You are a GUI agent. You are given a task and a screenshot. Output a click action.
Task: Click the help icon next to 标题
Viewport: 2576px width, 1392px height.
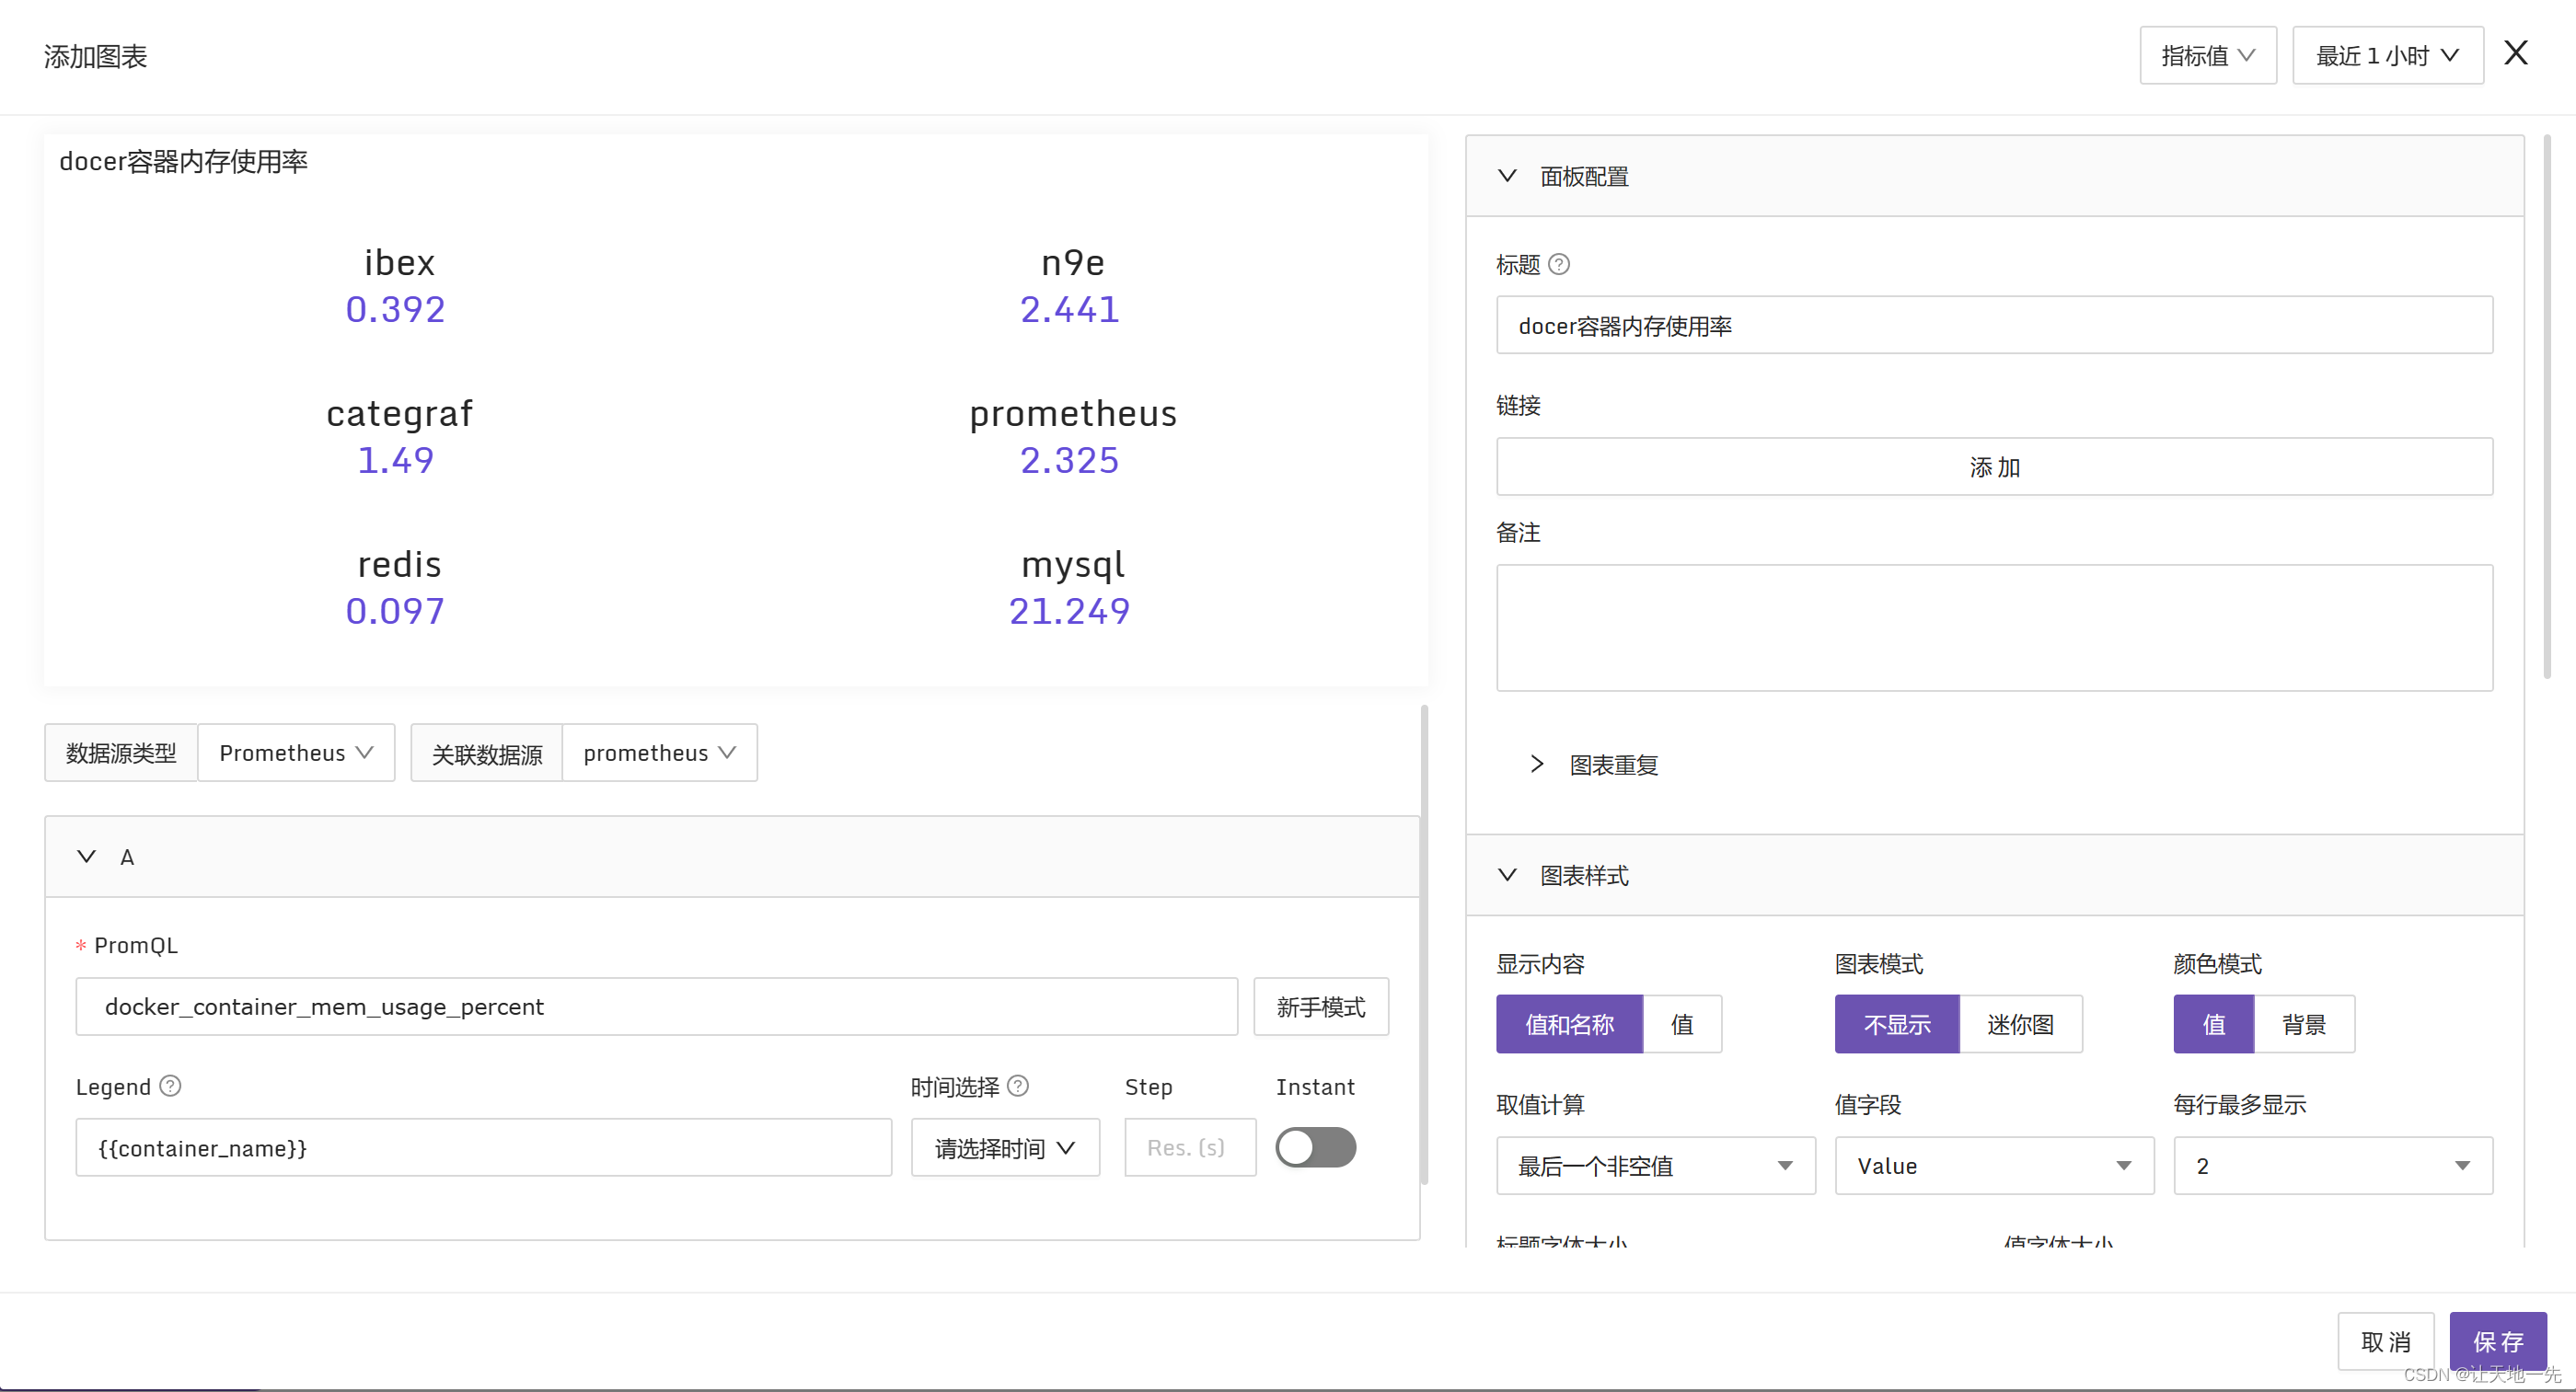pyautogui.click(x=1558, y=264)
